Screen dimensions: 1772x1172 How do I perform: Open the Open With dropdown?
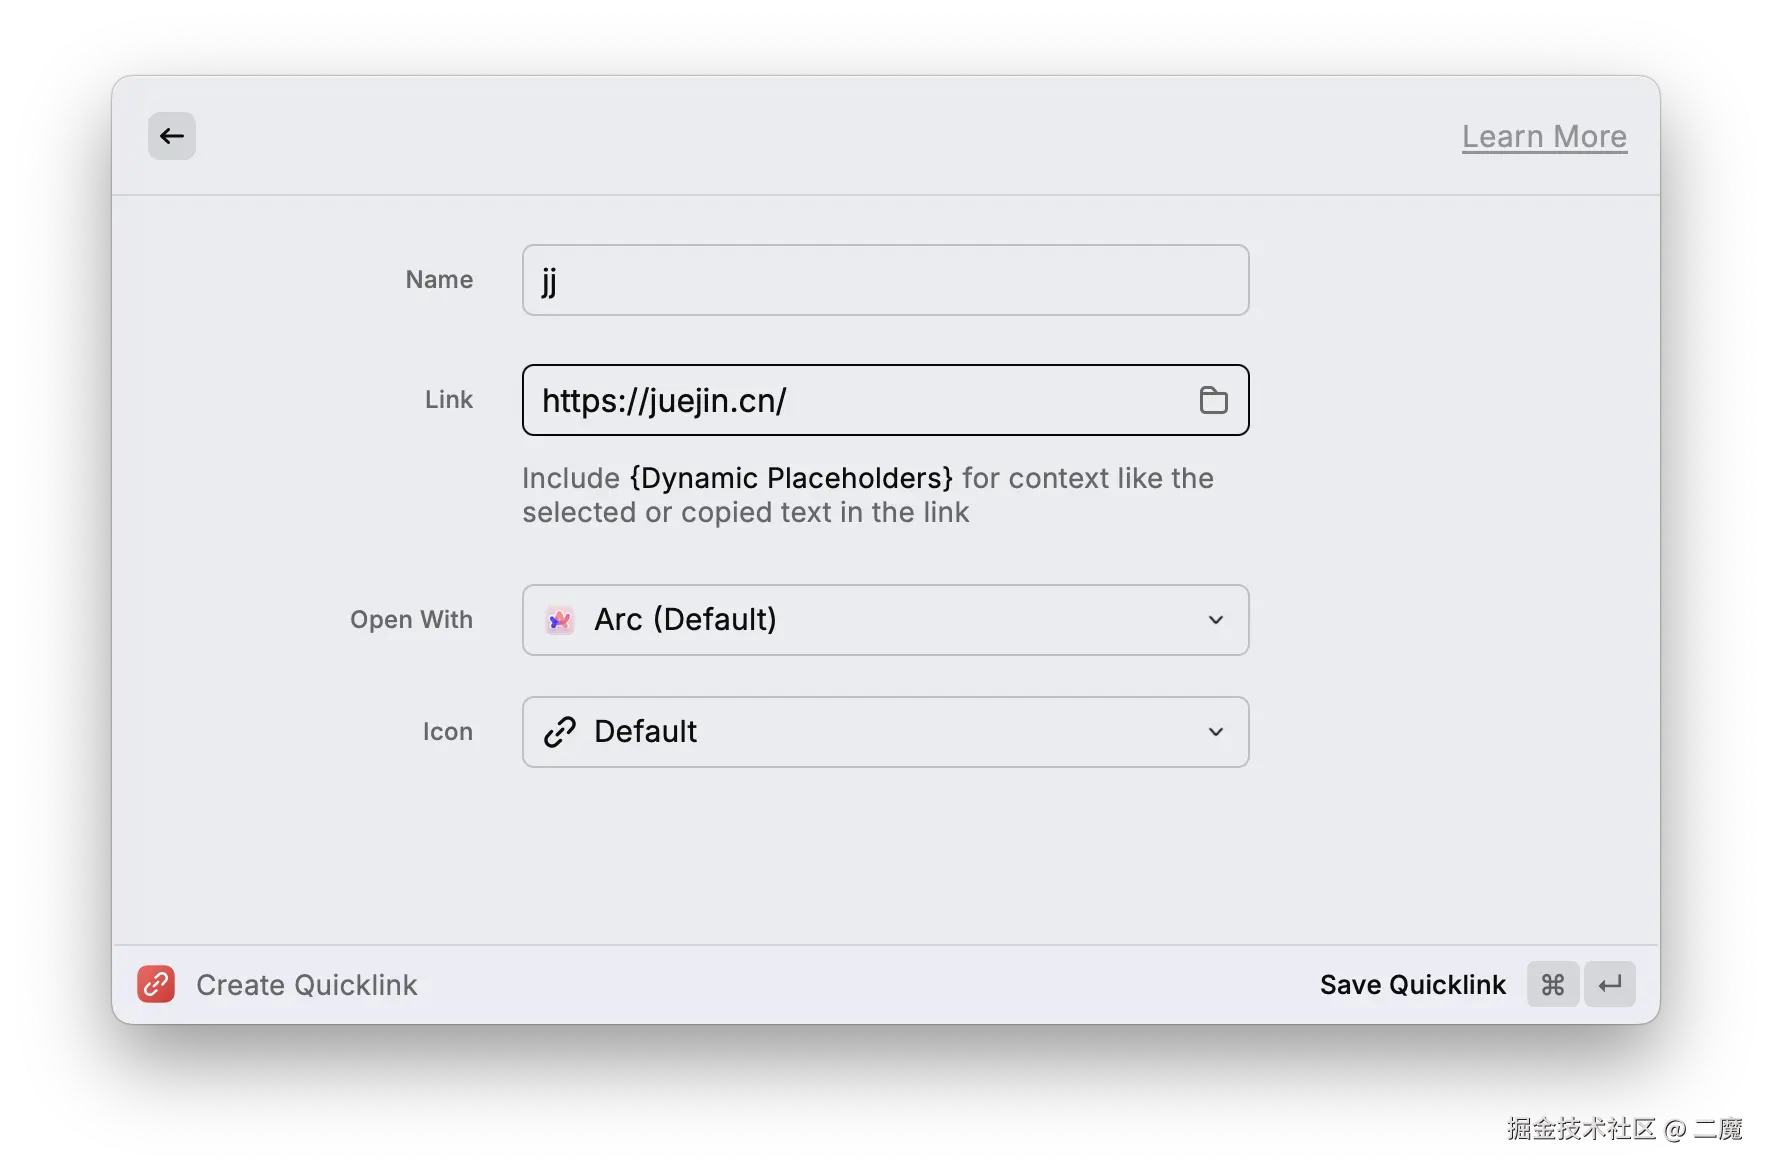click(x=885, y=620)
